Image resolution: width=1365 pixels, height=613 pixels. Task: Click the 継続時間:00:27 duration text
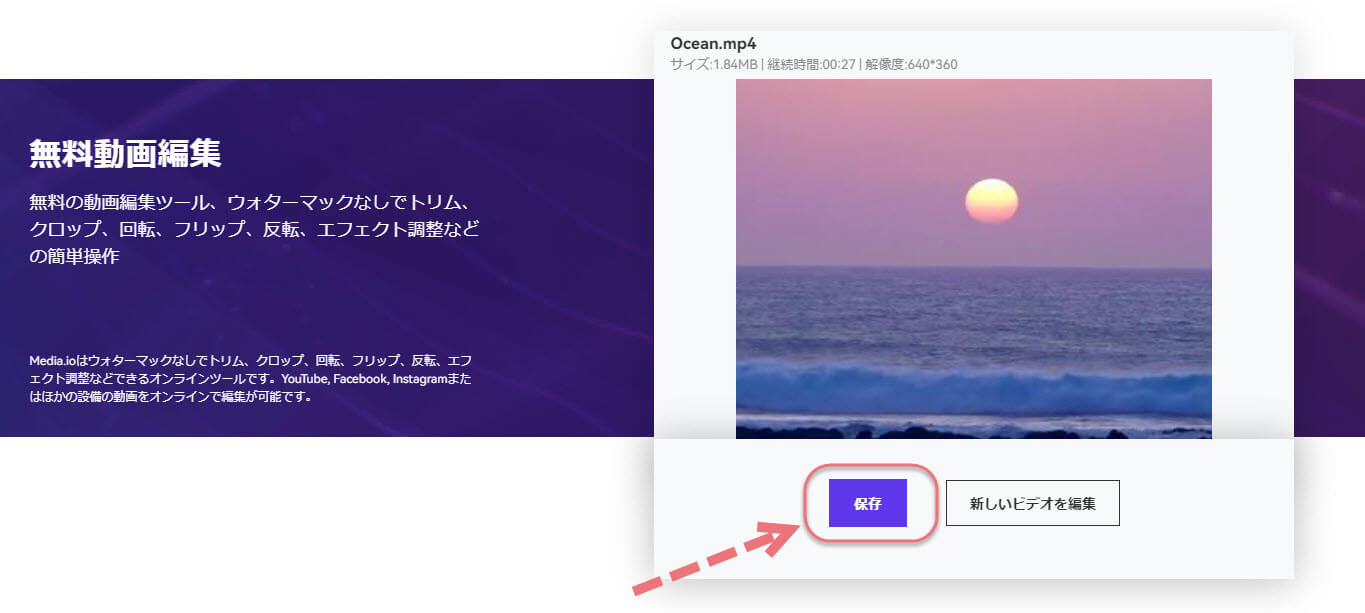coord(808,65)
